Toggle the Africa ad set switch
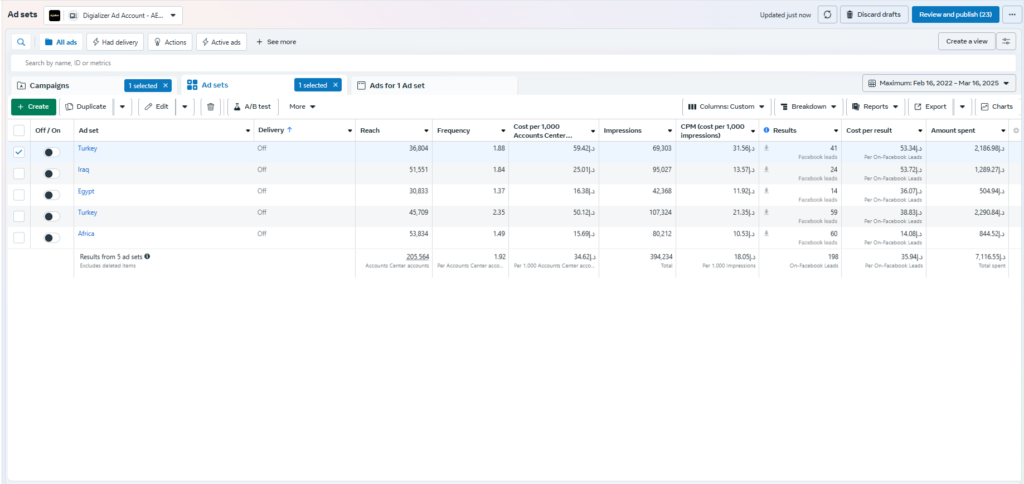The height and width of the screenshot is (484, 1024). (x=50, y=237)
